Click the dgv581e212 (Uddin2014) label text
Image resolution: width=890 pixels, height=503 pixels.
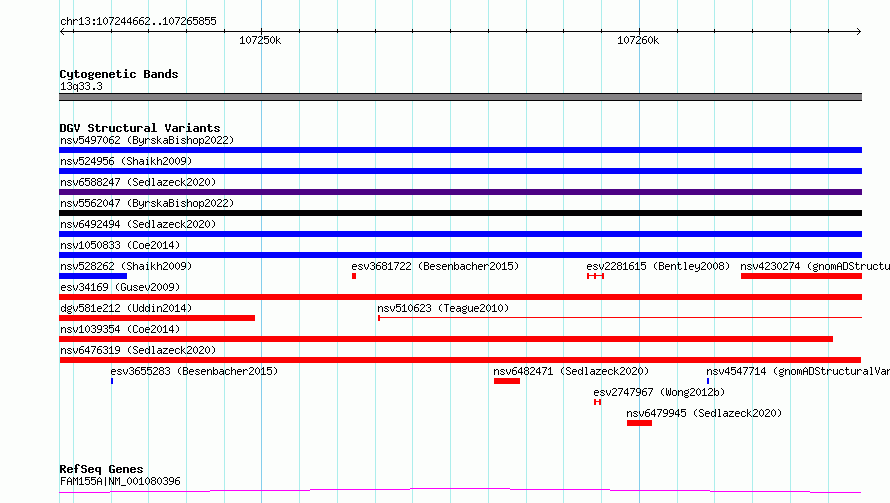[x=126, y=308]
